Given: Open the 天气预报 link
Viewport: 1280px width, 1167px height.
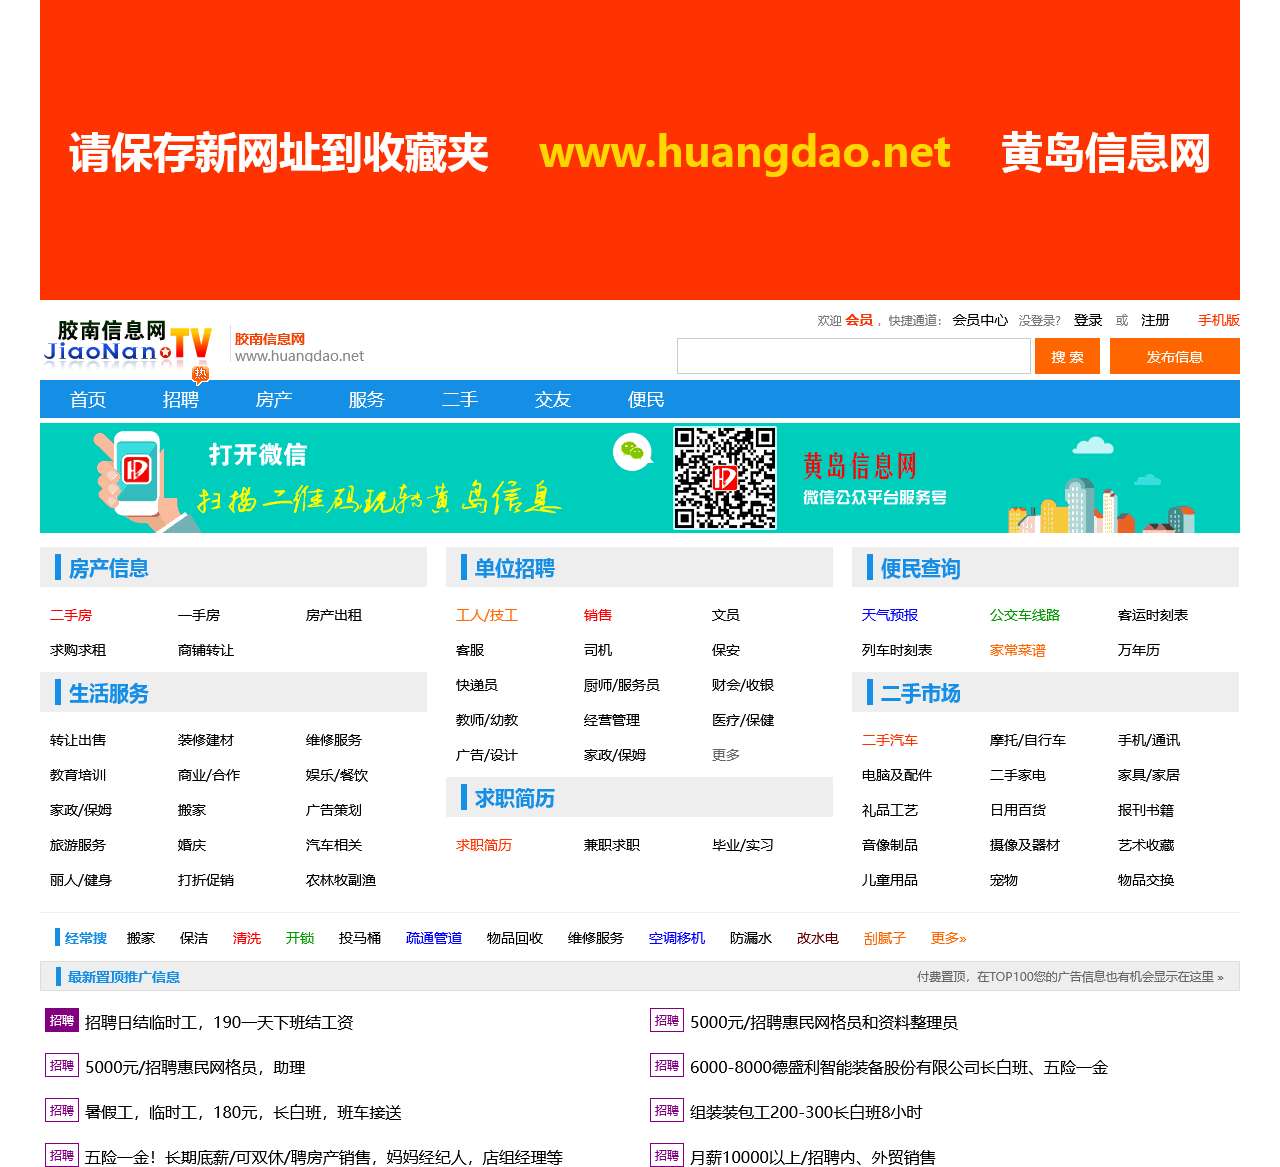Looking at the screenshot, I should 890,615.
